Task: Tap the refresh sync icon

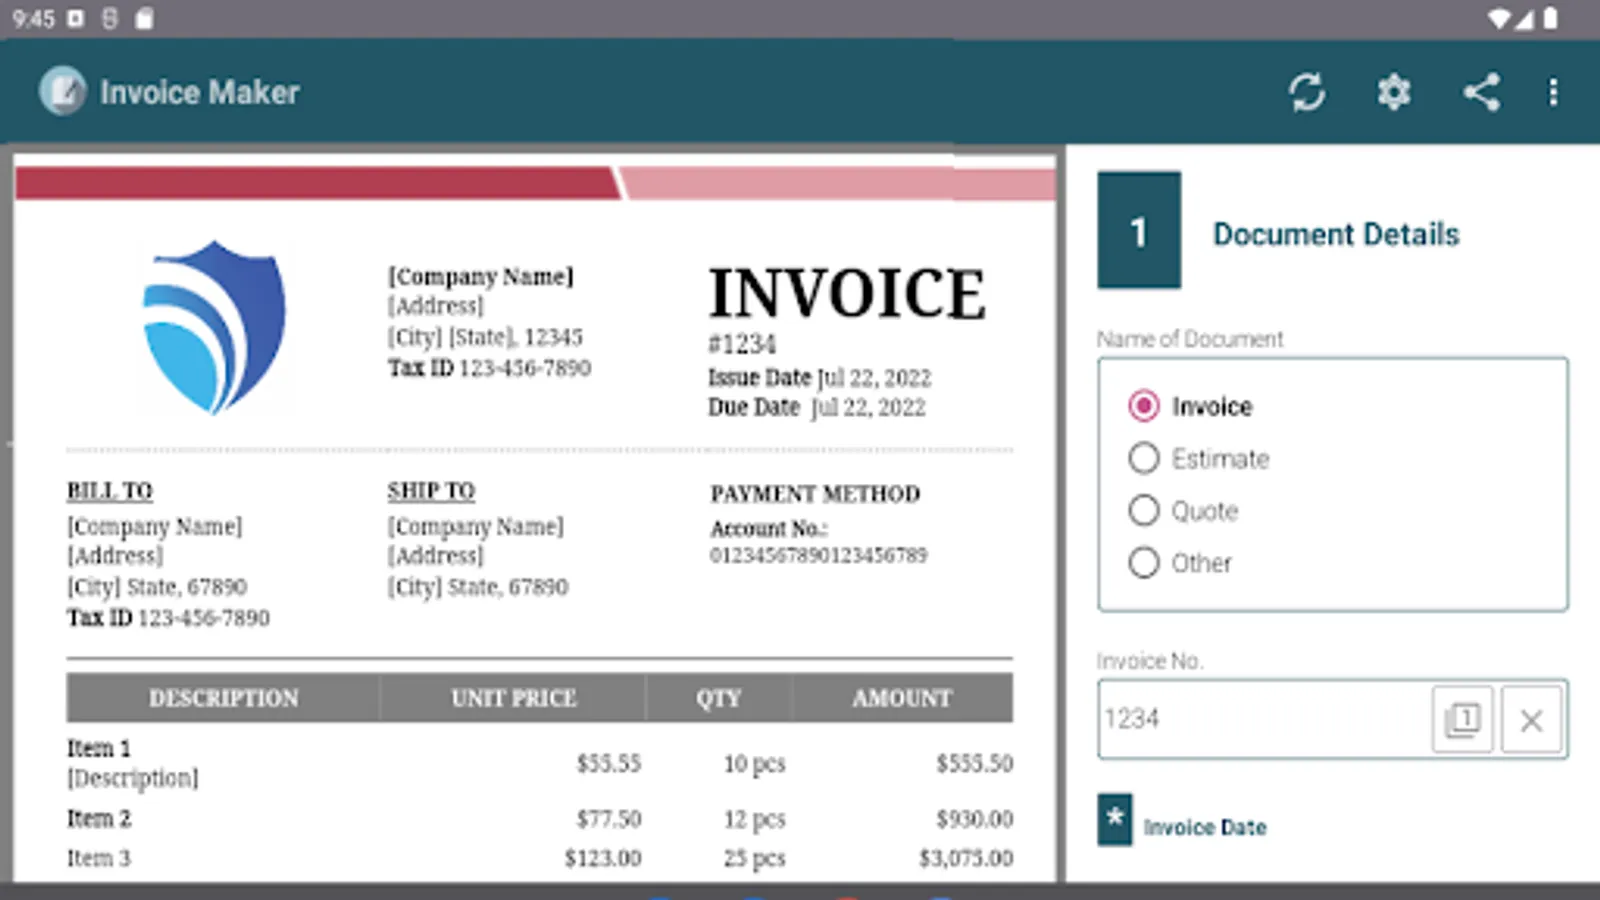Action: pos(1307,92)
